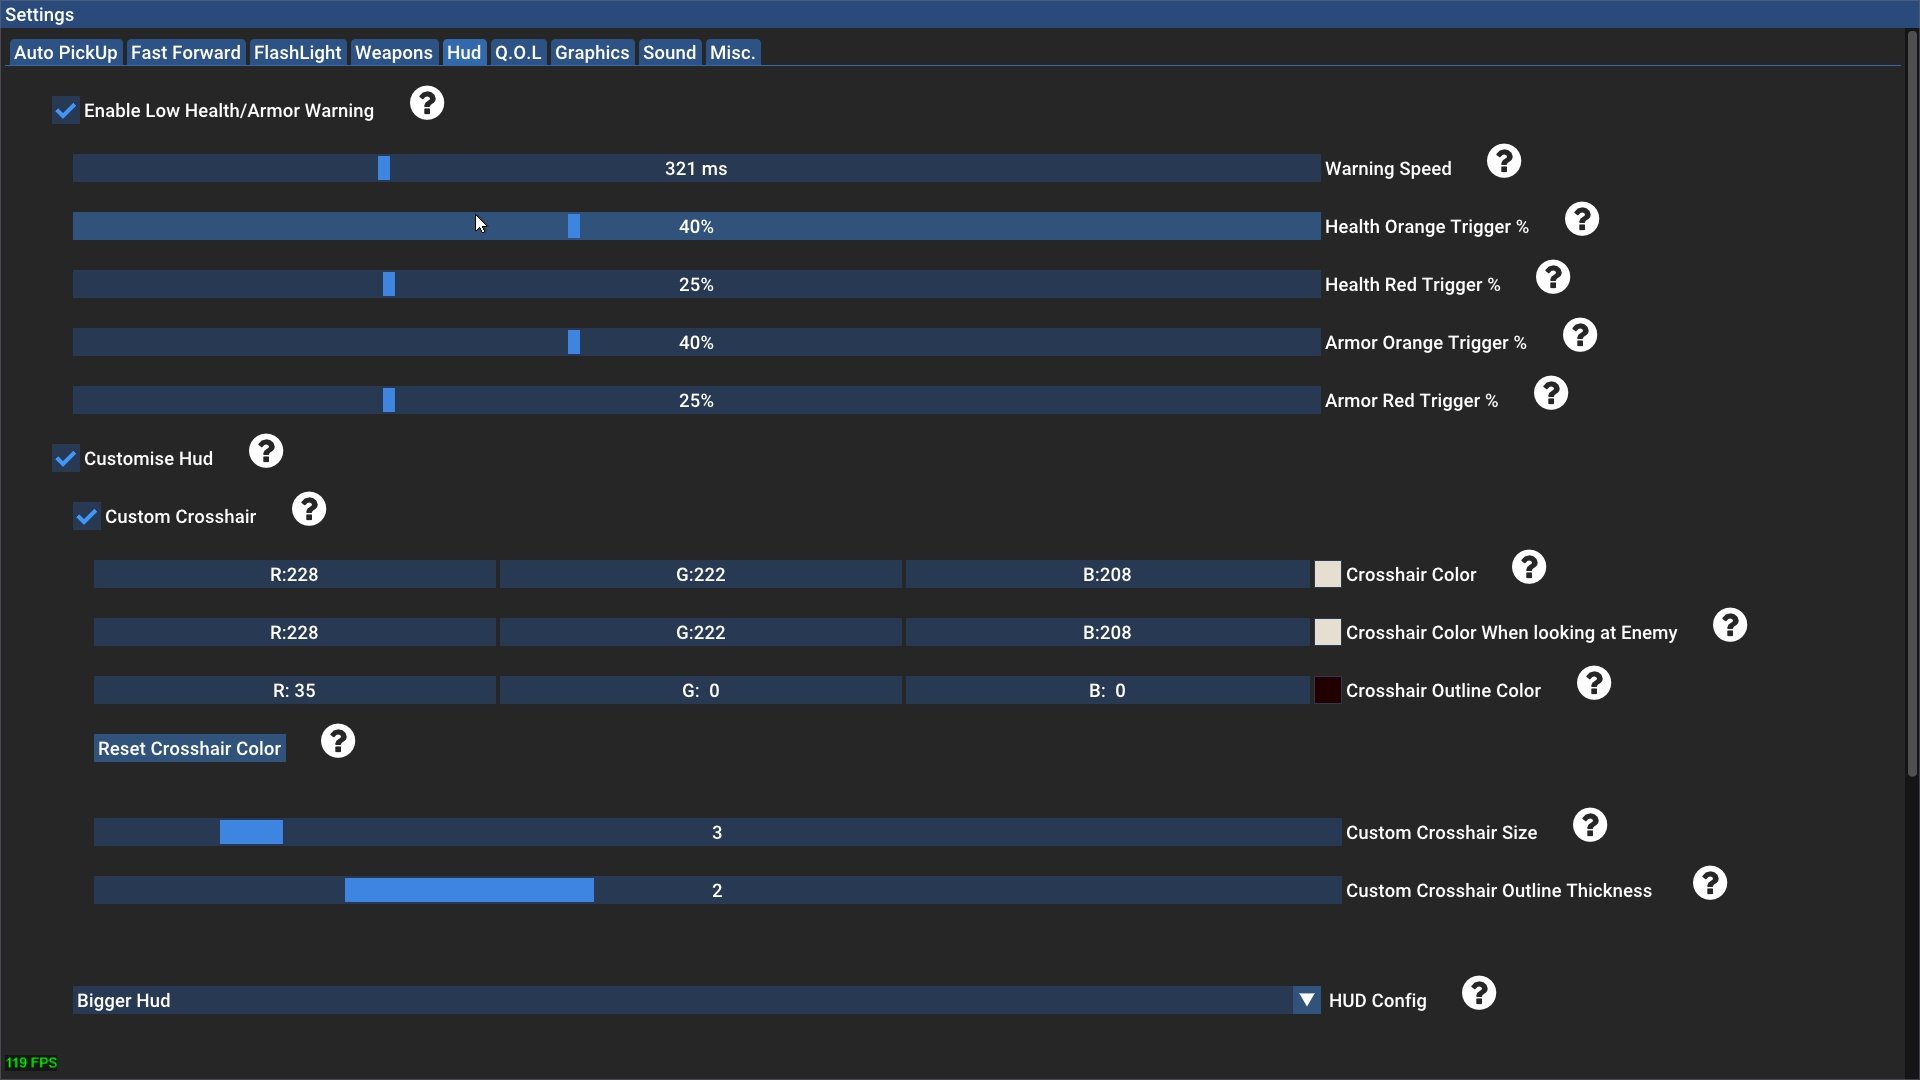Image resolution: width=1920 pixels, height=1080 pixels.
Task: Open help for Customise Hud option
Action: click(x=266, y=451)
